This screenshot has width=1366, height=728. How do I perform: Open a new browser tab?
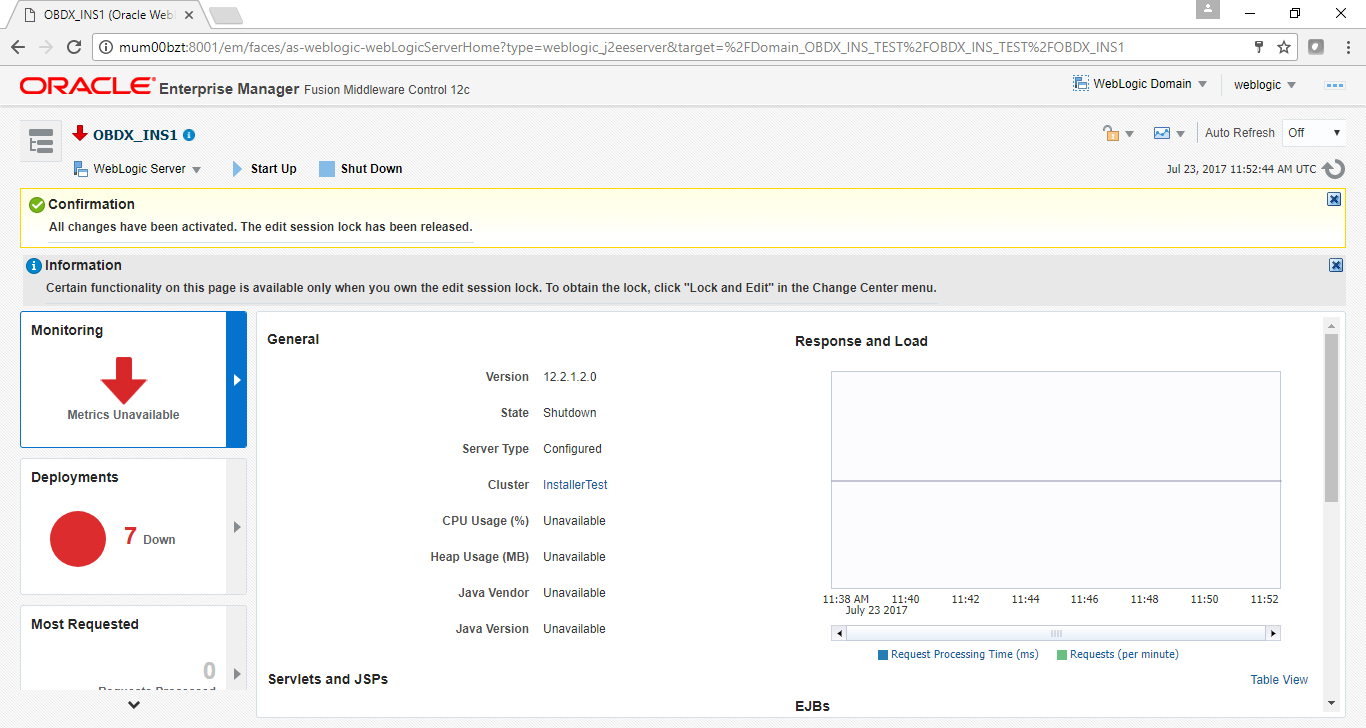227,15
